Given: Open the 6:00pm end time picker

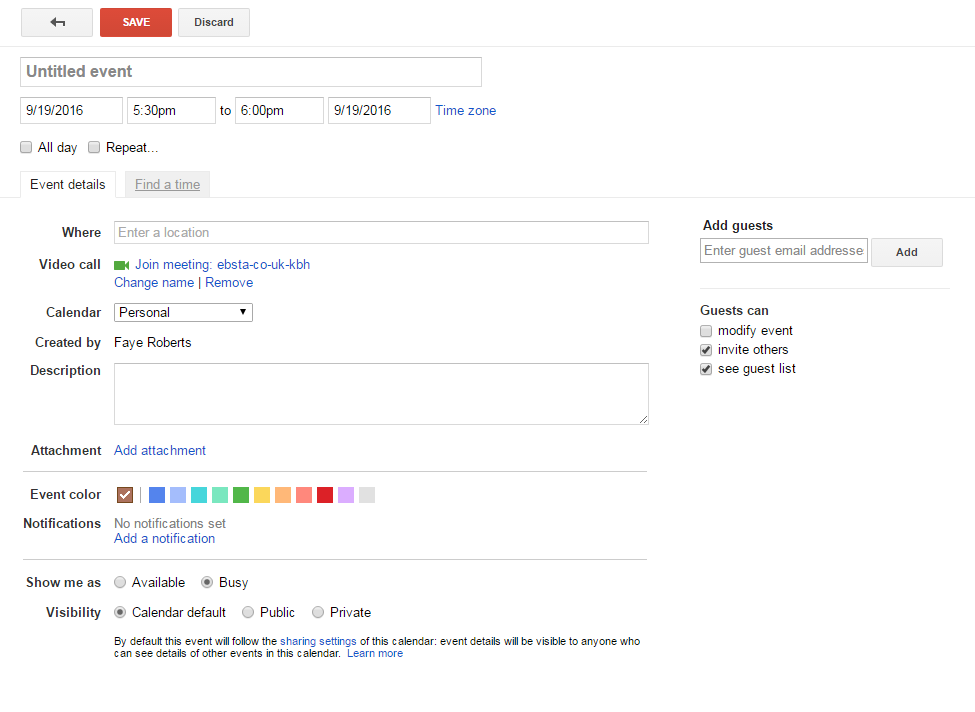Looking at the screenshot, I should pos(279,110).
